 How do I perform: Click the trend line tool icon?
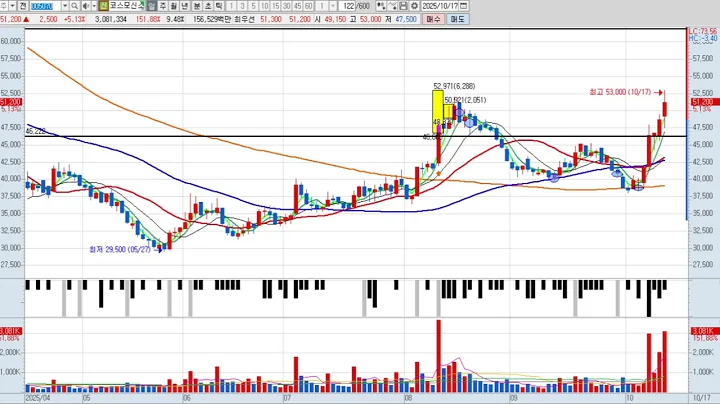(x=392, y=6)
